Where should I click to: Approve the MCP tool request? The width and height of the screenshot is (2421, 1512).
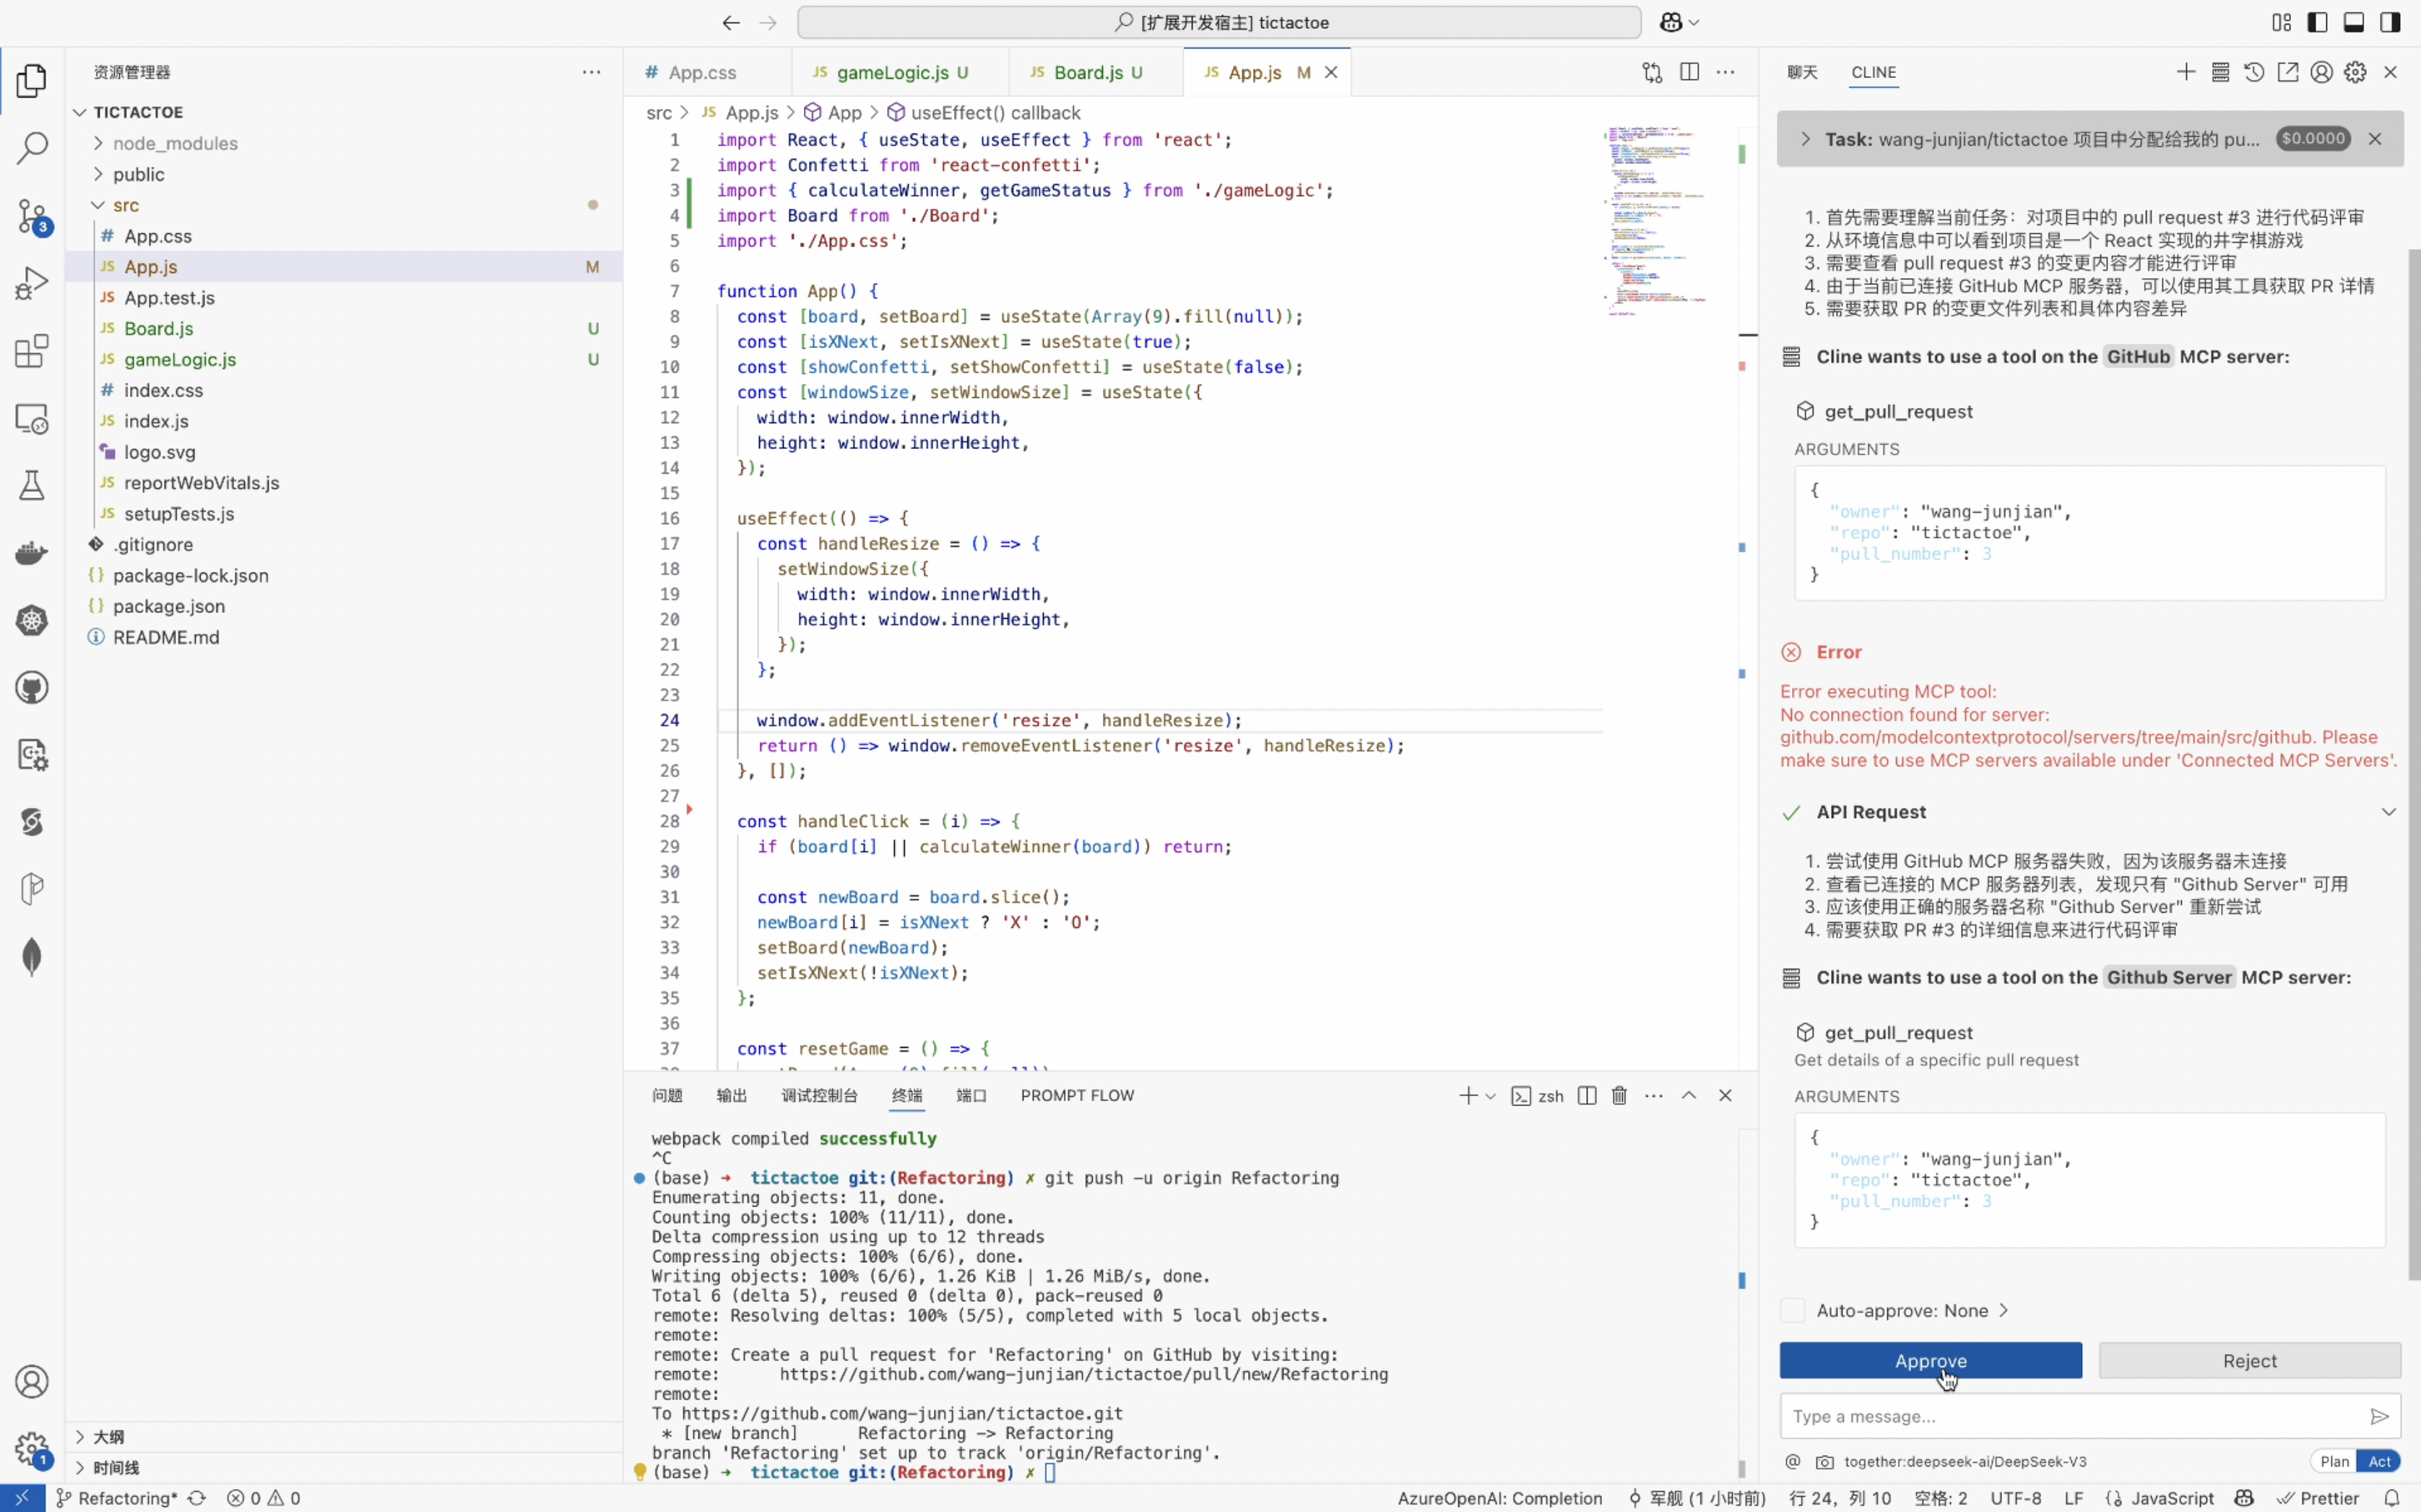point(1930,1361)
